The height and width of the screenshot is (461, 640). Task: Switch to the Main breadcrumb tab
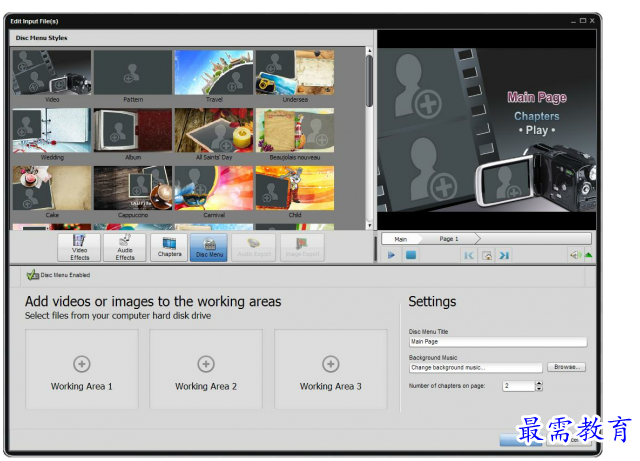tap(400, 239)
